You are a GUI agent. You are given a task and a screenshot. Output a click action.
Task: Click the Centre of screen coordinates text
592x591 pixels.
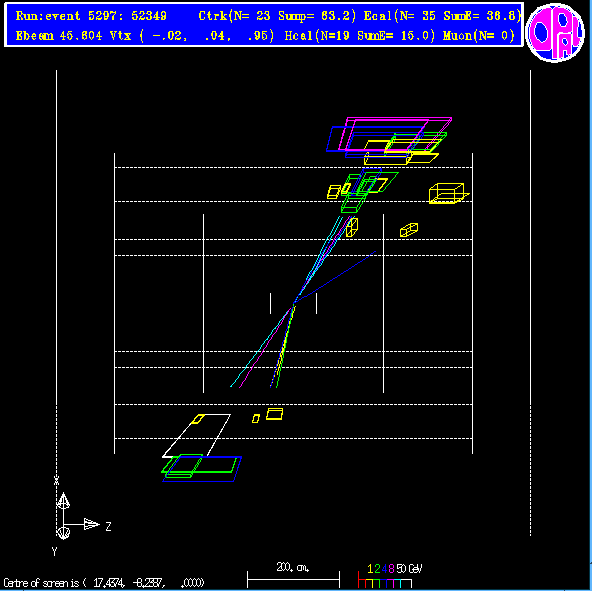[x=103, y=583]
